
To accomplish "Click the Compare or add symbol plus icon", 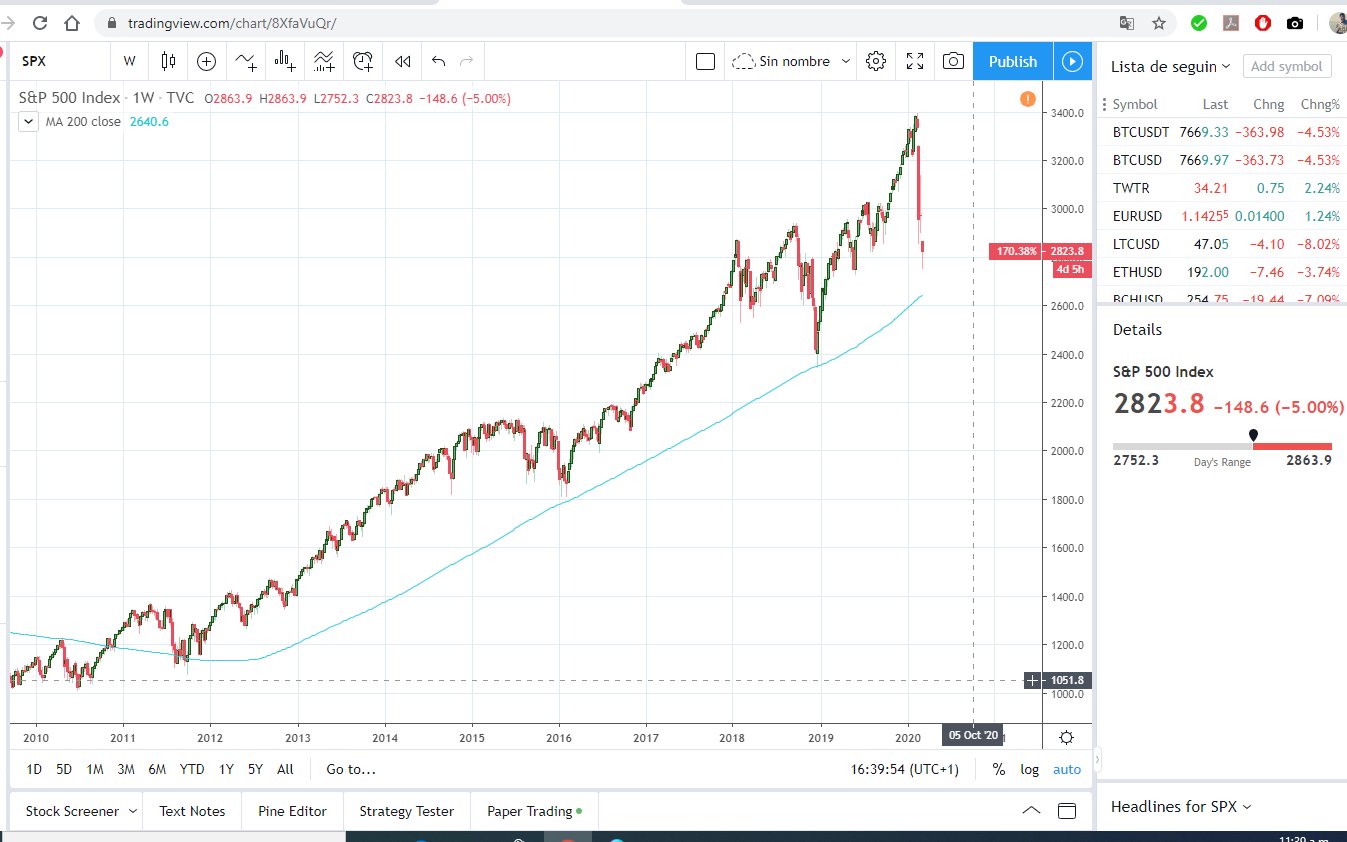I will (x=206, y=61).
